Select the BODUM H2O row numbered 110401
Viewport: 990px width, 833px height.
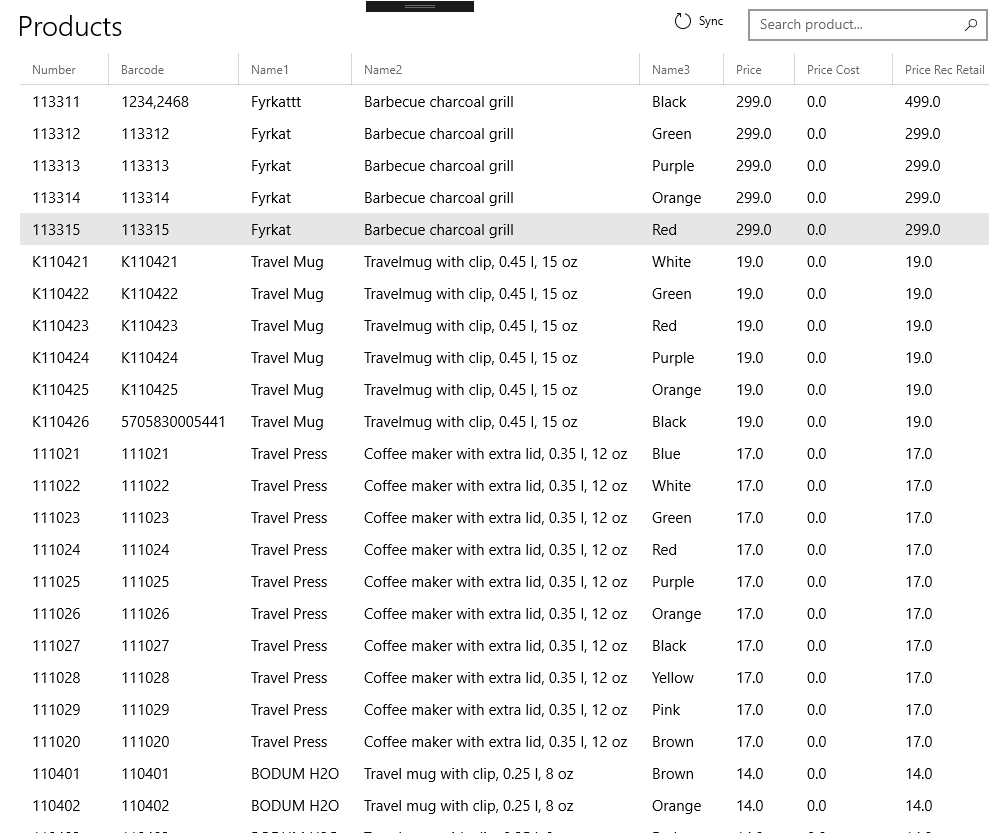(56, 774)
